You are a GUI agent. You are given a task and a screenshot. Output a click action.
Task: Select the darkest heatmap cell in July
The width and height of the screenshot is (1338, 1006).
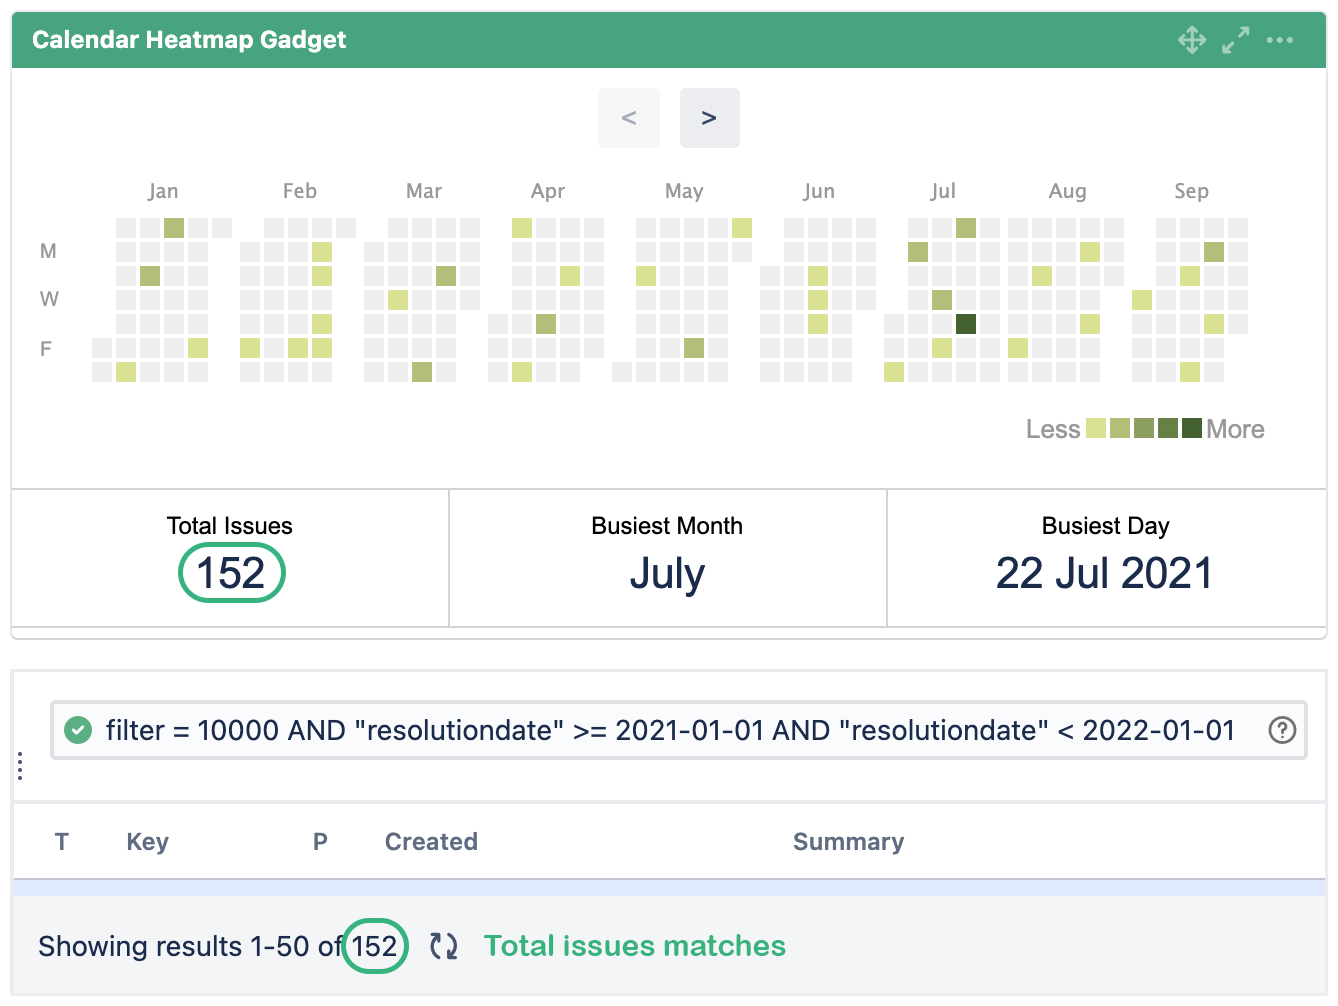click(966, 324)
